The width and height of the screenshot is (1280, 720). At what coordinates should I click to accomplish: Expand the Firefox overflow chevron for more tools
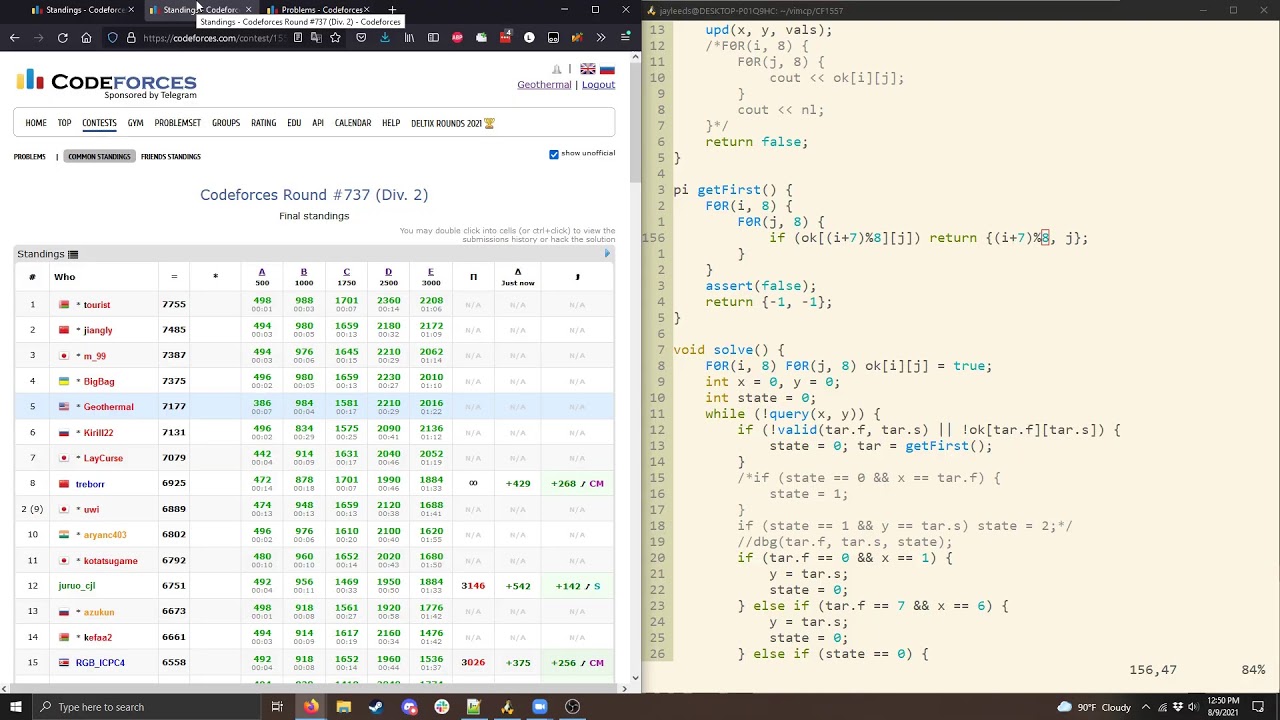click(600, 38)
